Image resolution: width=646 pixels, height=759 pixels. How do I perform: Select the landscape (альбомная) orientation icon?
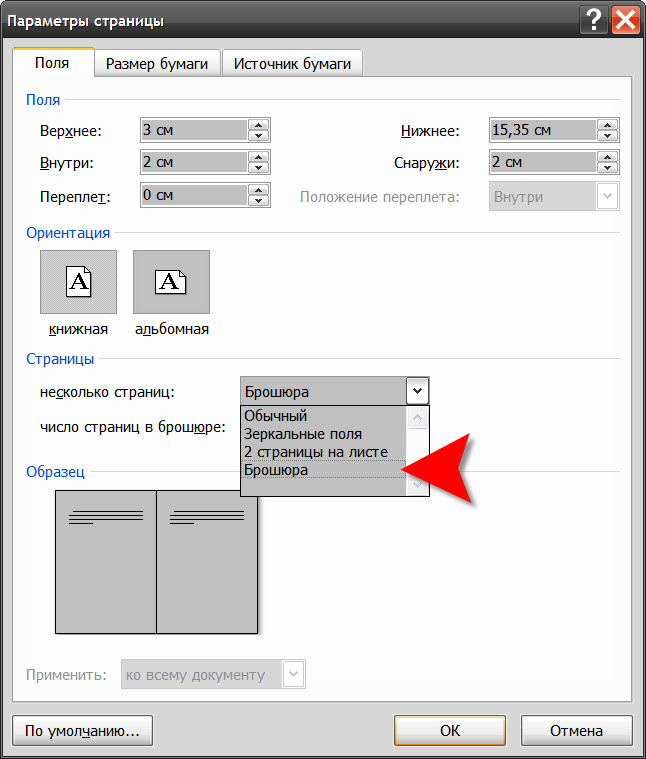point(171,282)
